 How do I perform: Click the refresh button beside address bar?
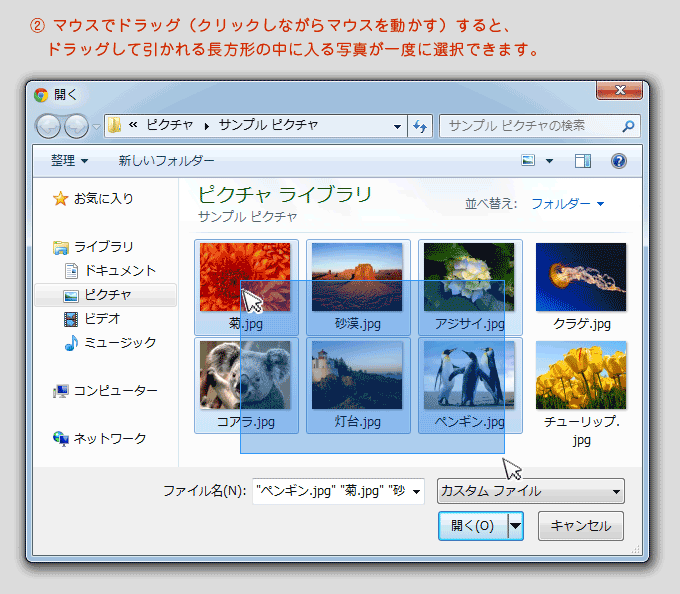420,126
